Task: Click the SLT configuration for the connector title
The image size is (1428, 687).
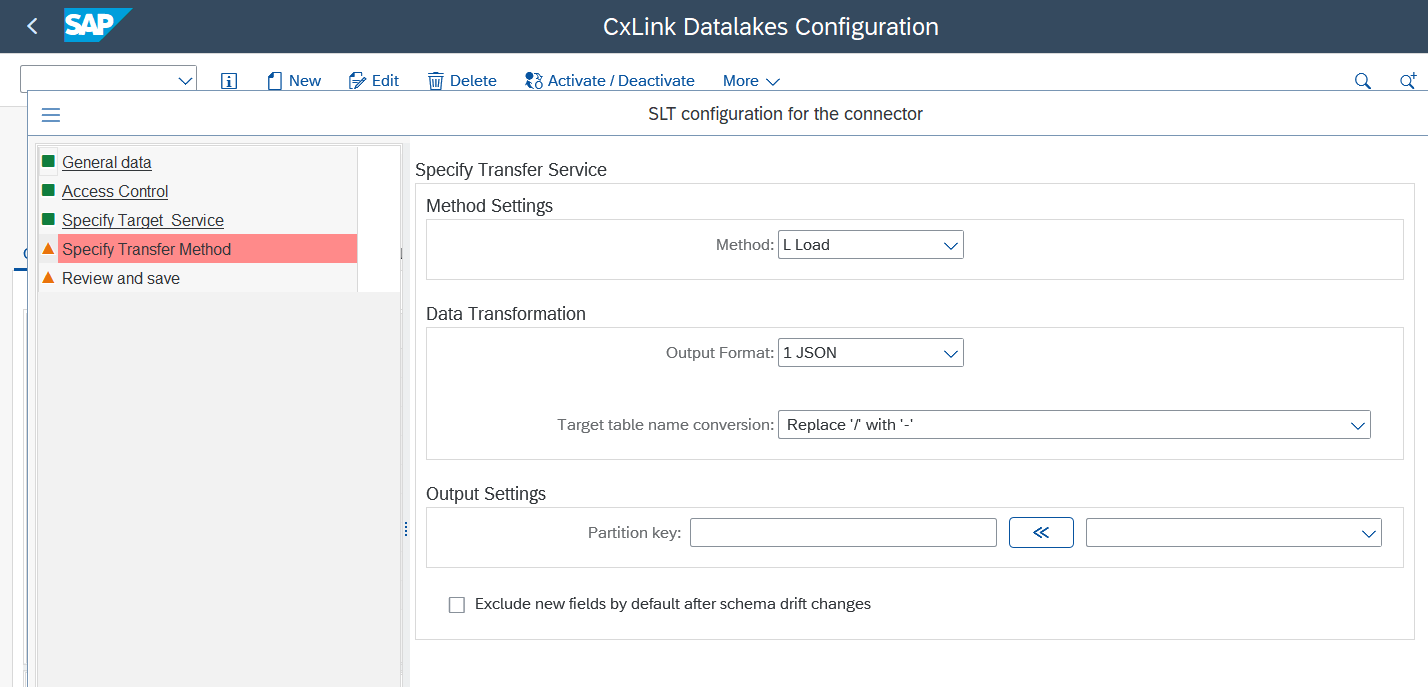Action: click(786, 114)
